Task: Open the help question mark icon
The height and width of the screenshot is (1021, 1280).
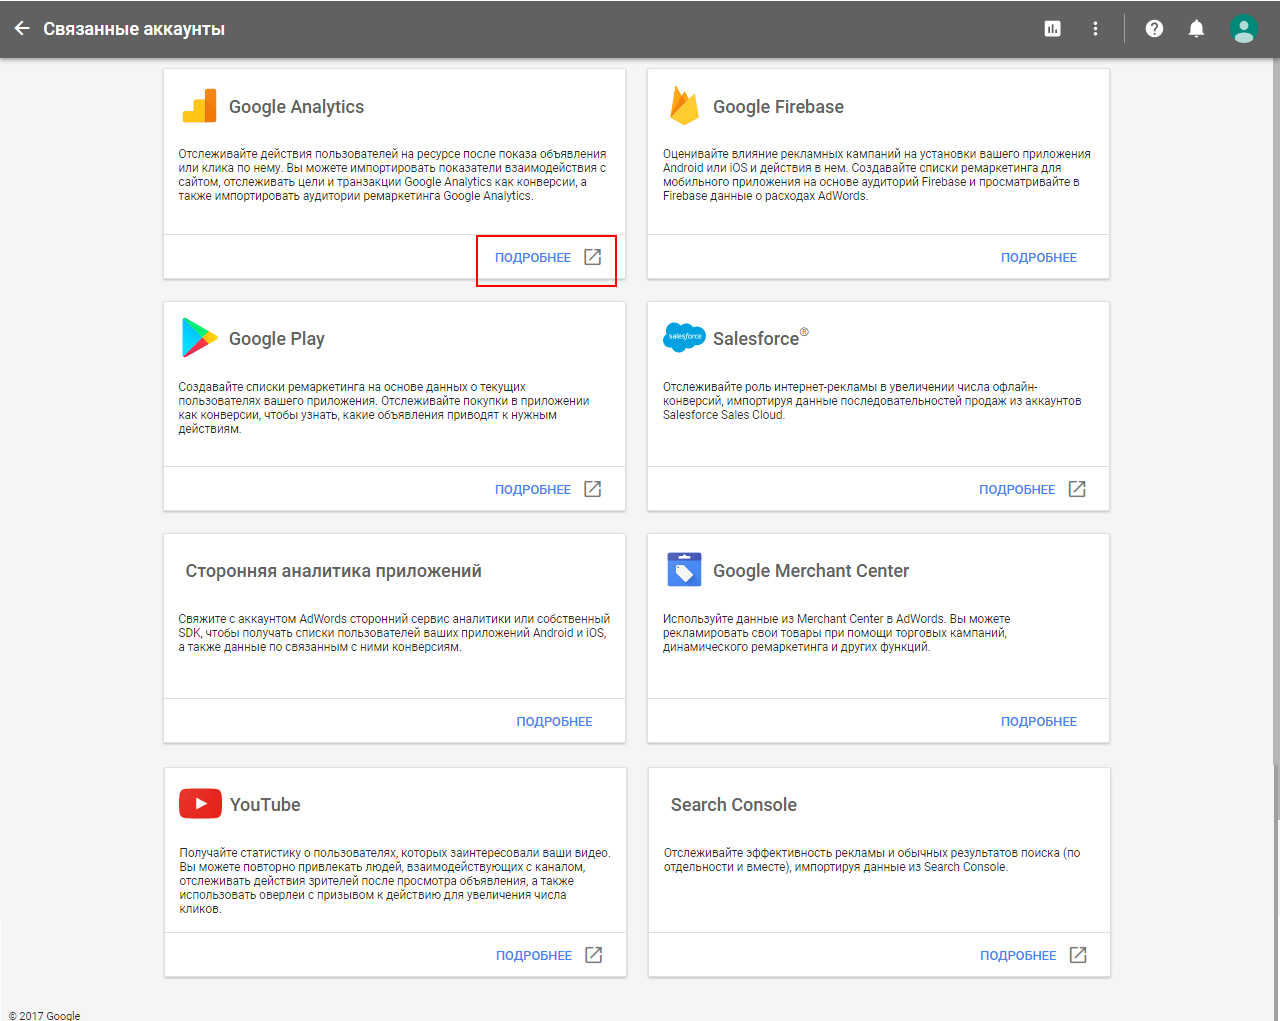Action: [x=1154, y=29]
